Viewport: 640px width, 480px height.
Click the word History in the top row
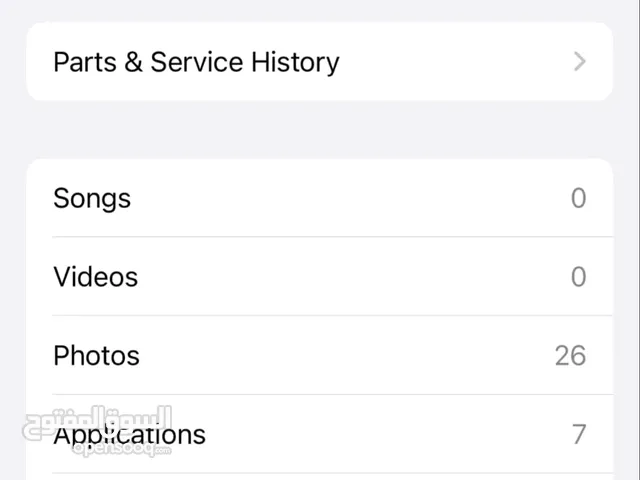pyautogui.click(x=295, y=63)
